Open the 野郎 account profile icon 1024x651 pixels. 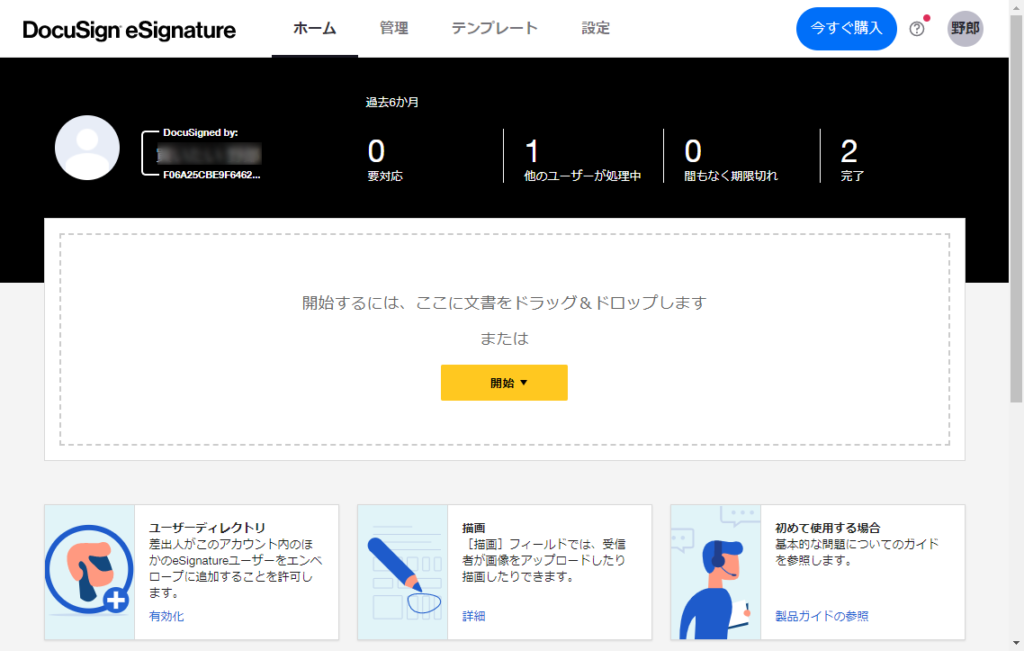click(x=964, y=29)
